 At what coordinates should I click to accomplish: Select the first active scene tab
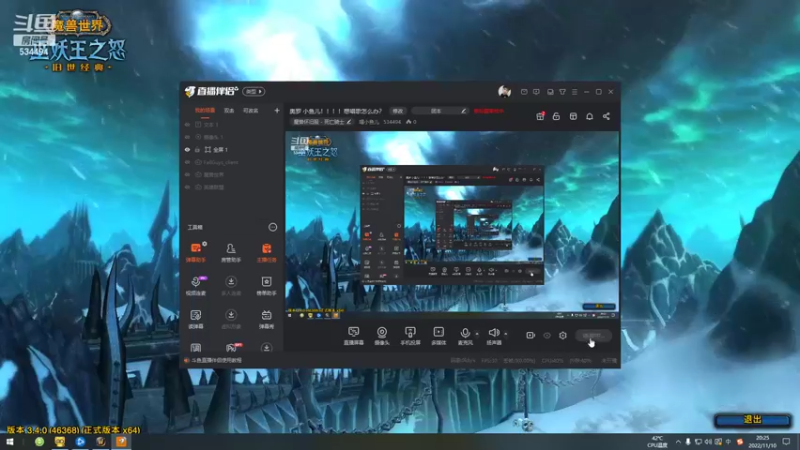pos(205,110)
